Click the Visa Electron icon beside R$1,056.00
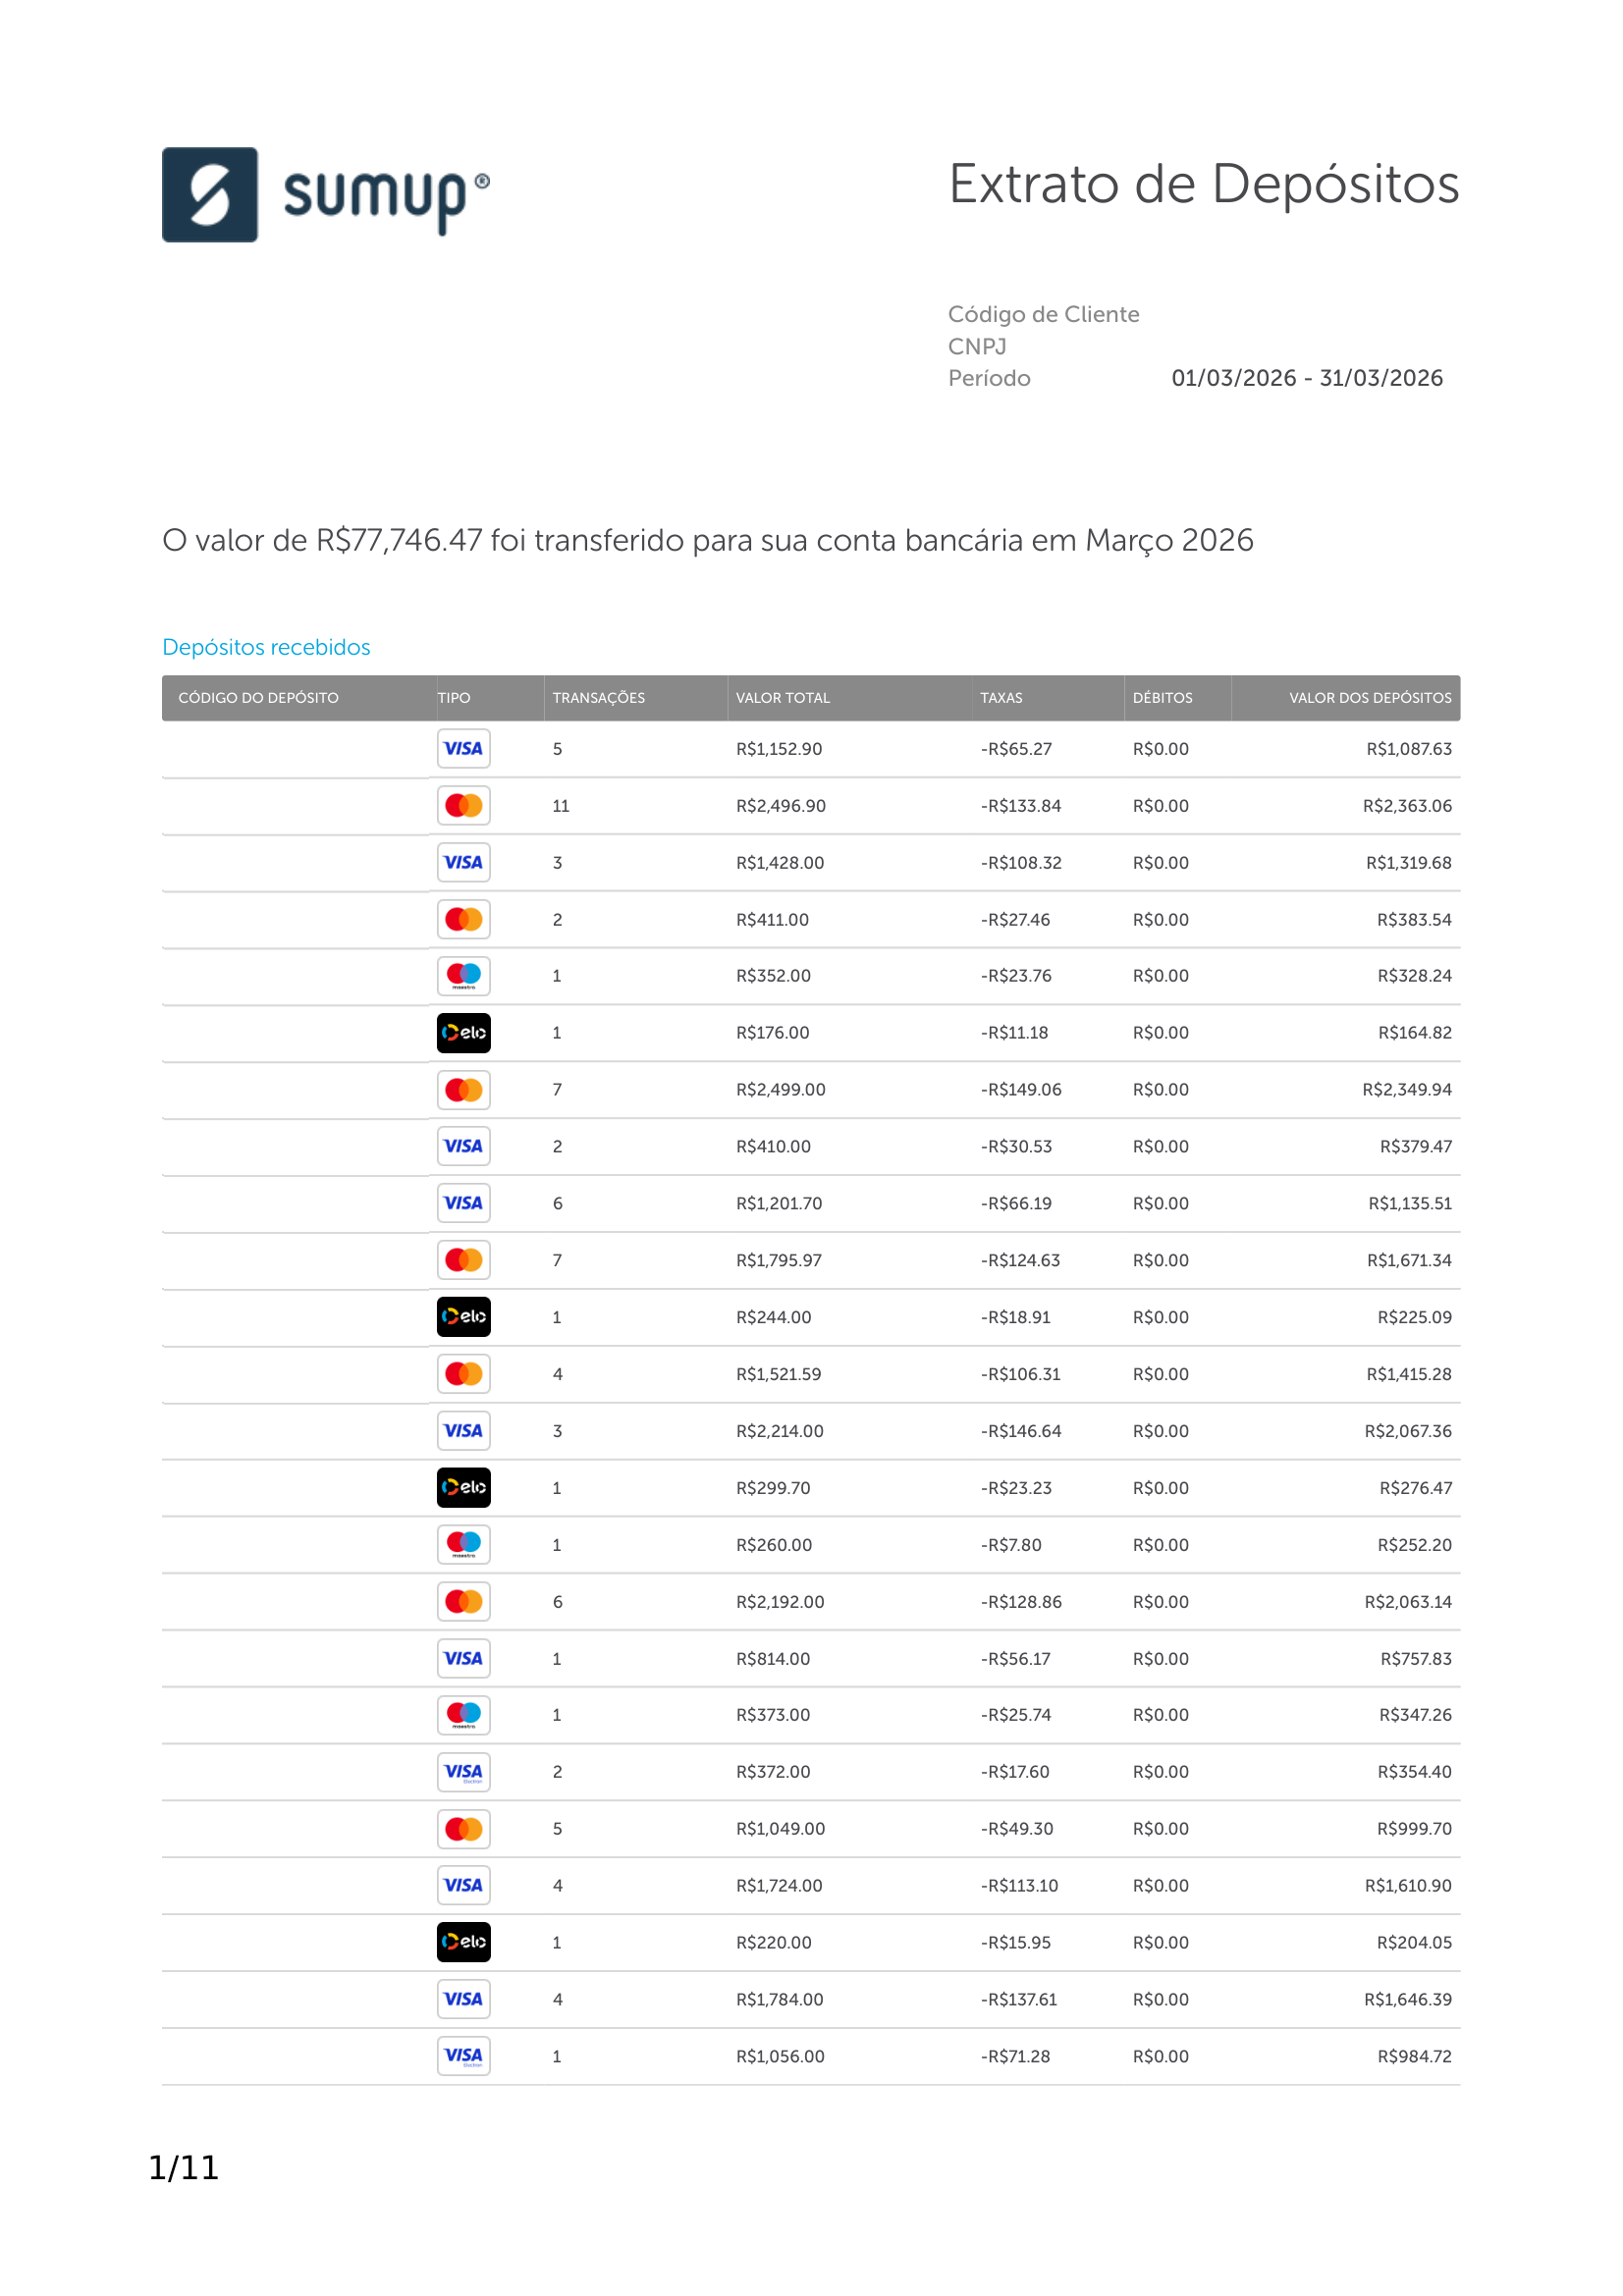The height and width of the screenshot is (2296, 1623). 463,2056
